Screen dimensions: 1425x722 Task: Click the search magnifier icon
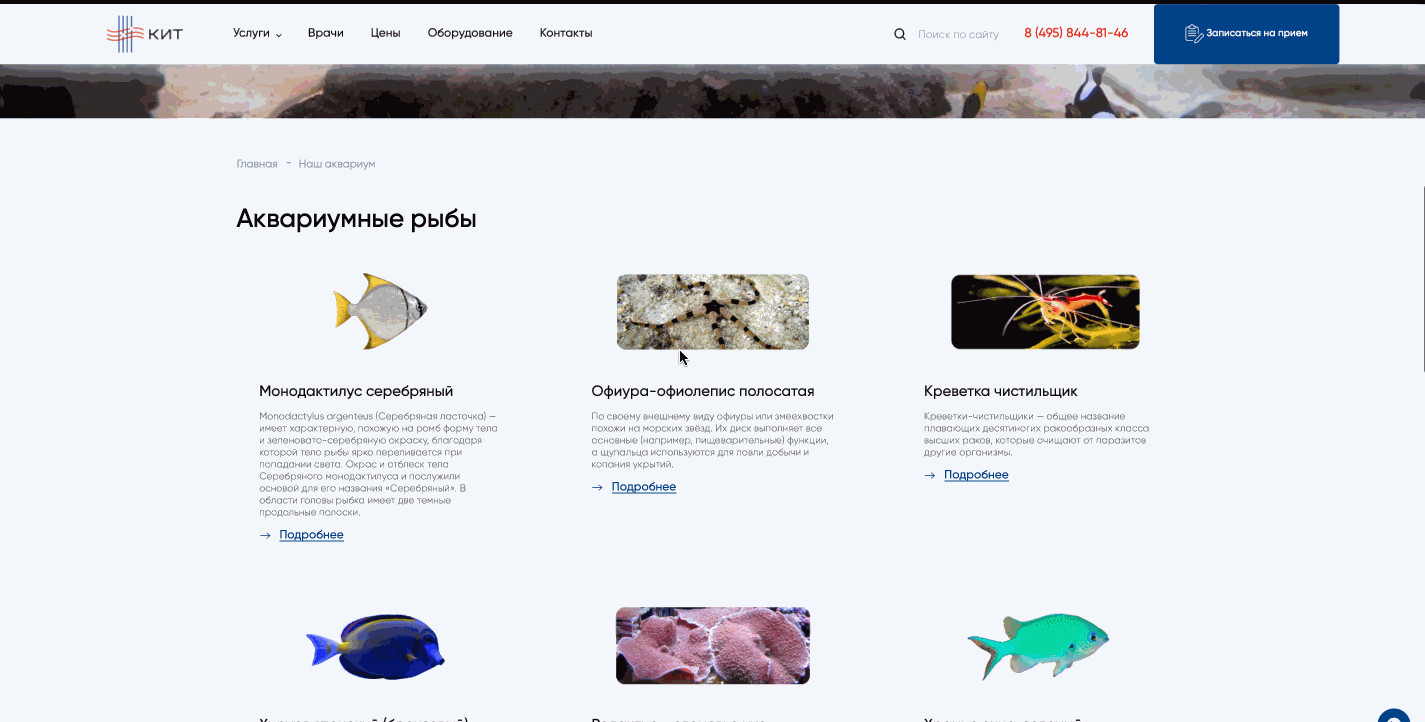click(899, 34)
